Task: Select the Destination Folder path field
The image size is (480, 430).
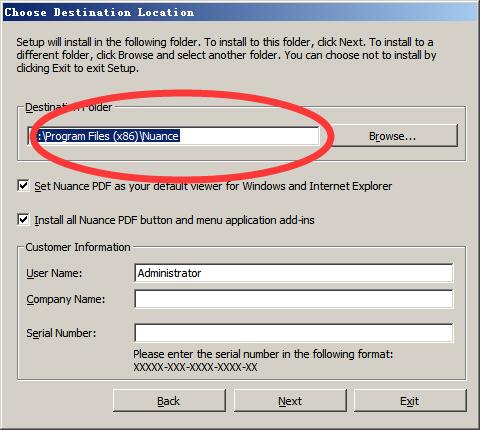Action: tap(173, 136)
